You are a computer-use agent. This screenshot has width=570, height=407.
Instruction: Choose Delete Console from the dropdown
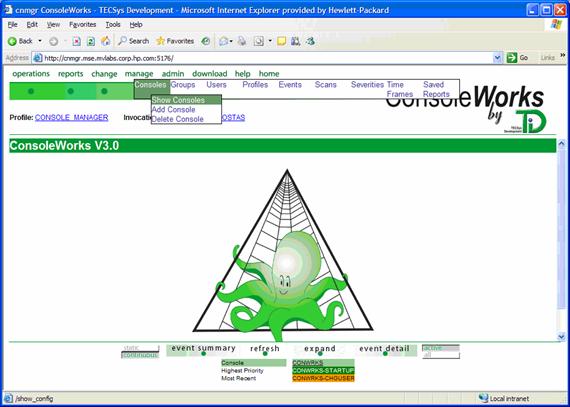click(177, 119)
